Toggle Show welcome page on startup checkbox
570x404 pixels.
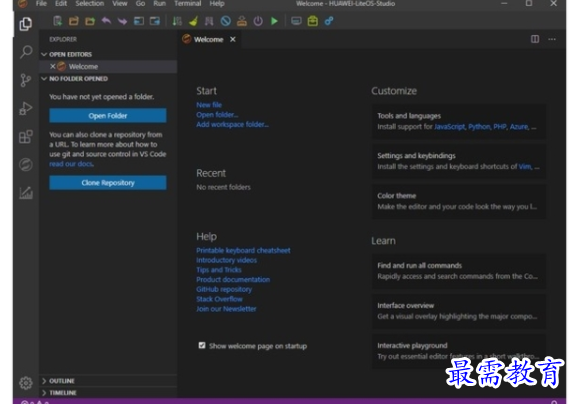click(202, 345)
